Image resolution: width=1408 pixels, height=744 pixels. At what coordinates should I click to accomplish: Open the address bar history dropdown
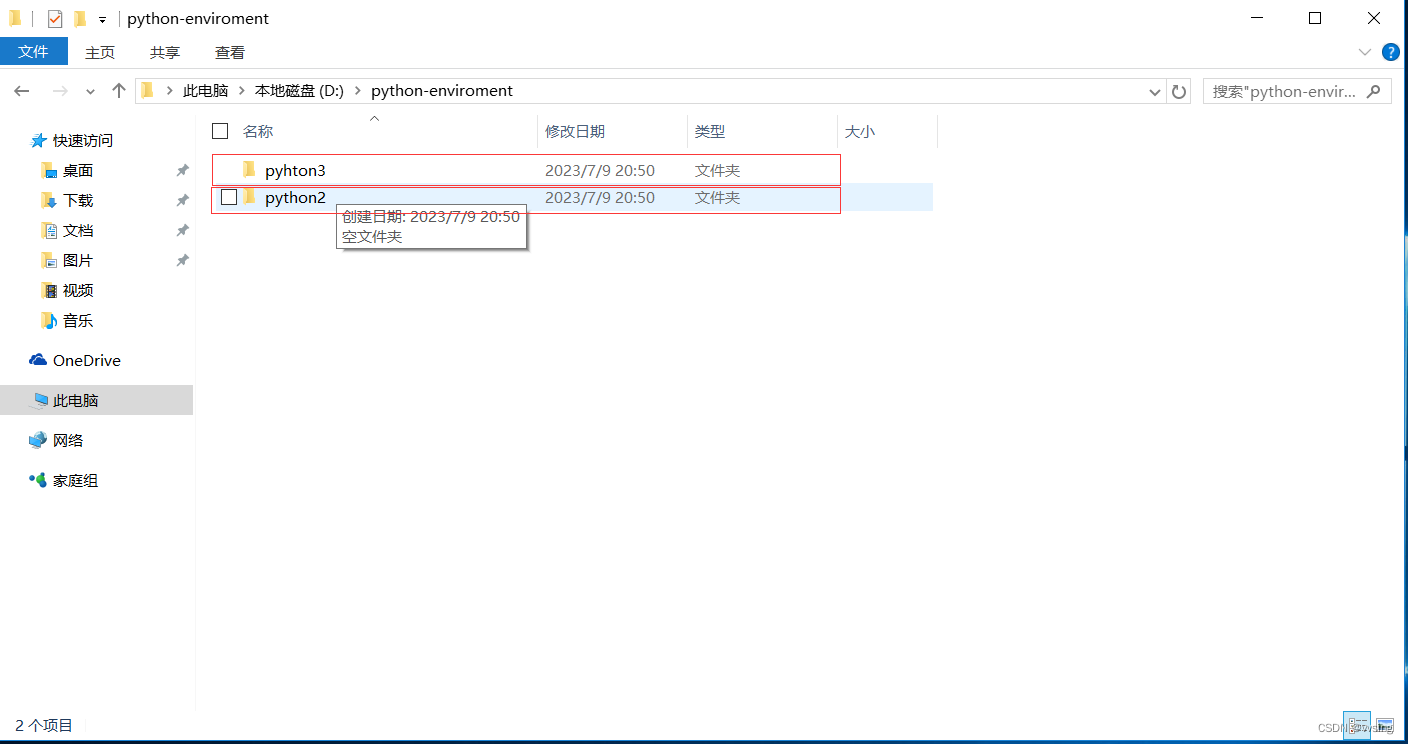point(1153,91)
